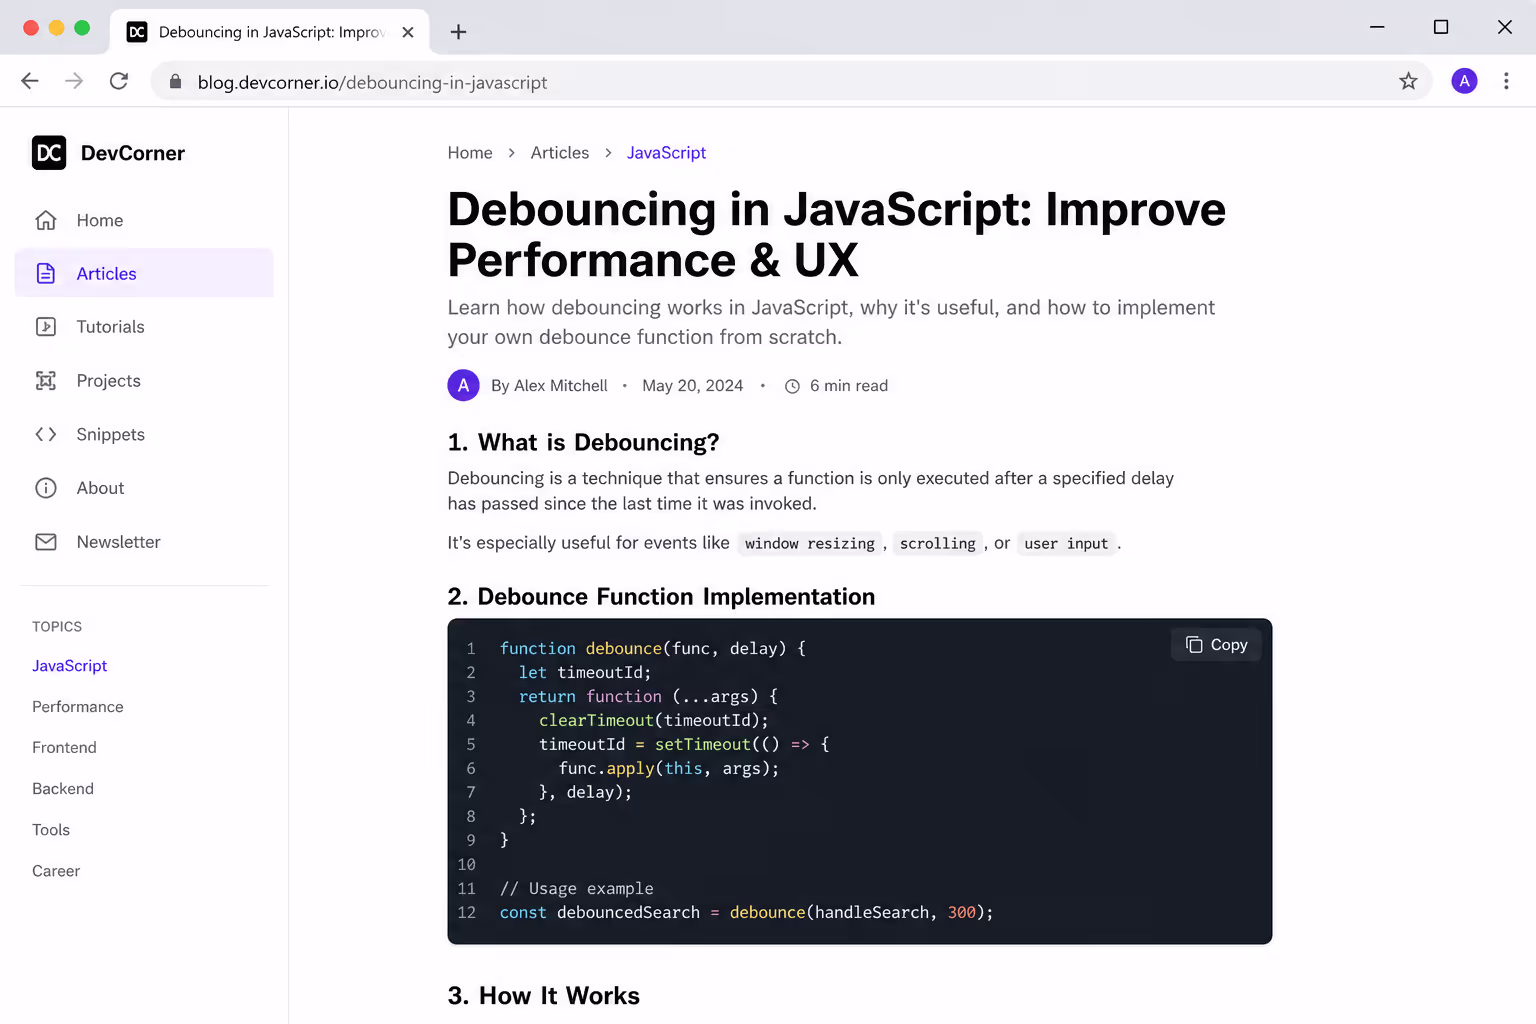Click the macOS green fullscreen dot
This screenshot has height=1024, width=1536.
[82, 28]
